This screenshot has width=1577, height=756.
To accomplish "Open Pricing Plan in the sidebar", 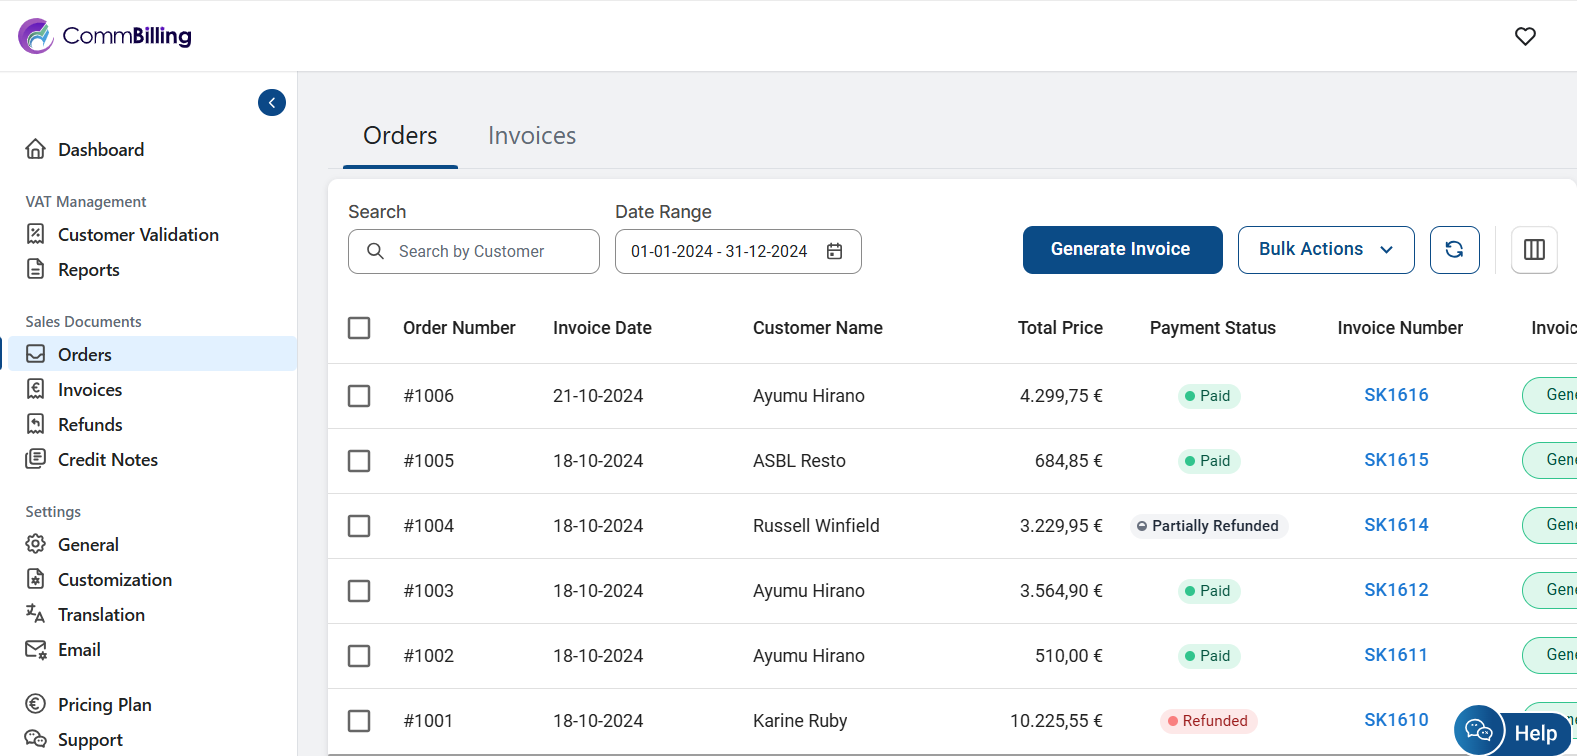I will [x=104, y=705].
